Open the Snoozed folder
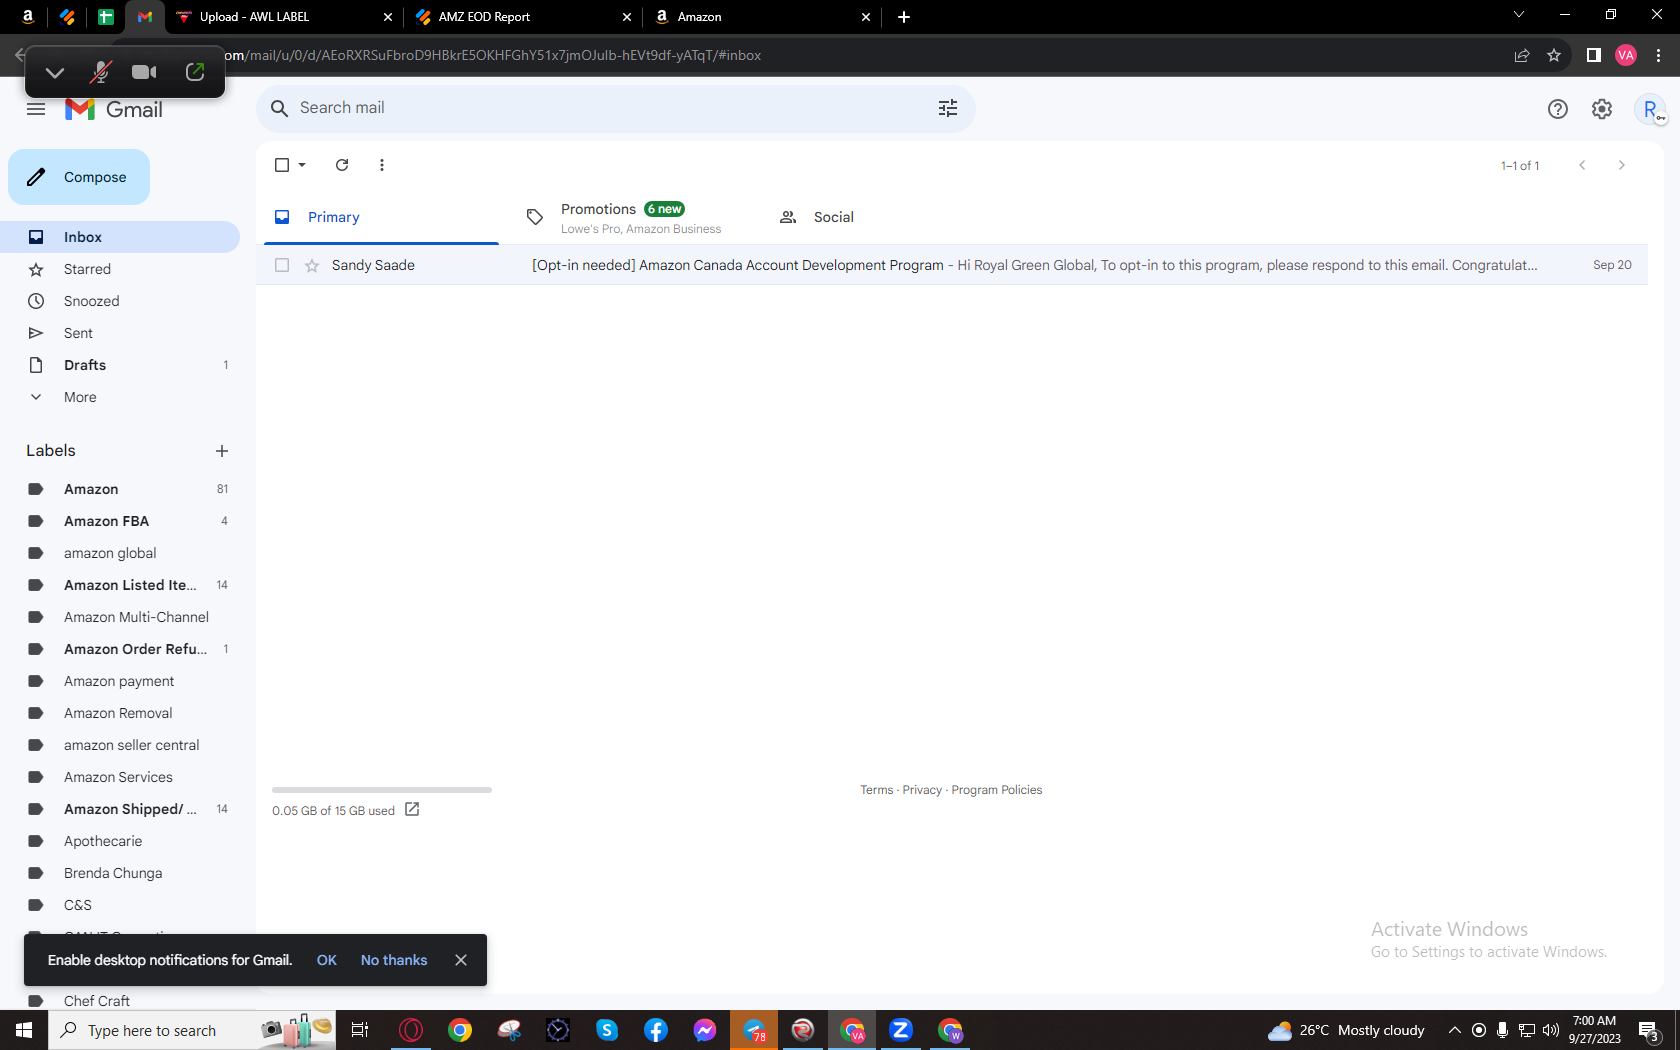 point(120,301)
